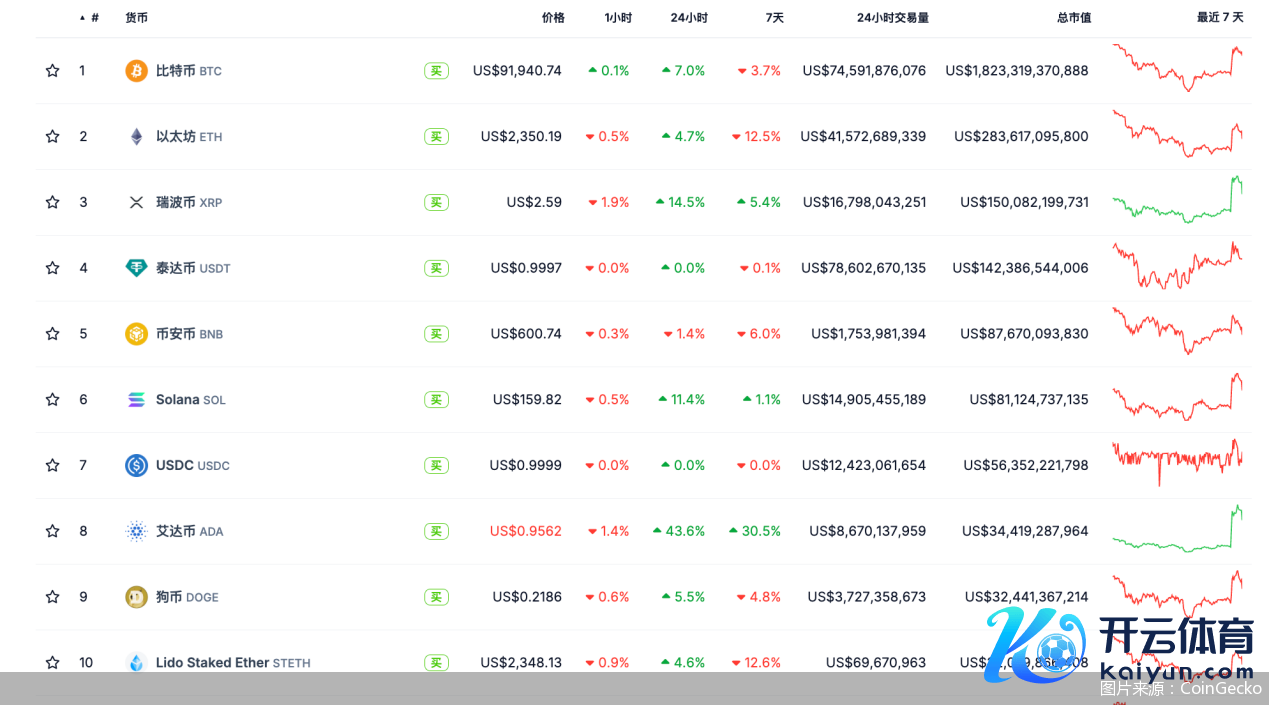Click the Tether USDT coin logo
This screenshot has width=1269, height=705.
point(136,267)
